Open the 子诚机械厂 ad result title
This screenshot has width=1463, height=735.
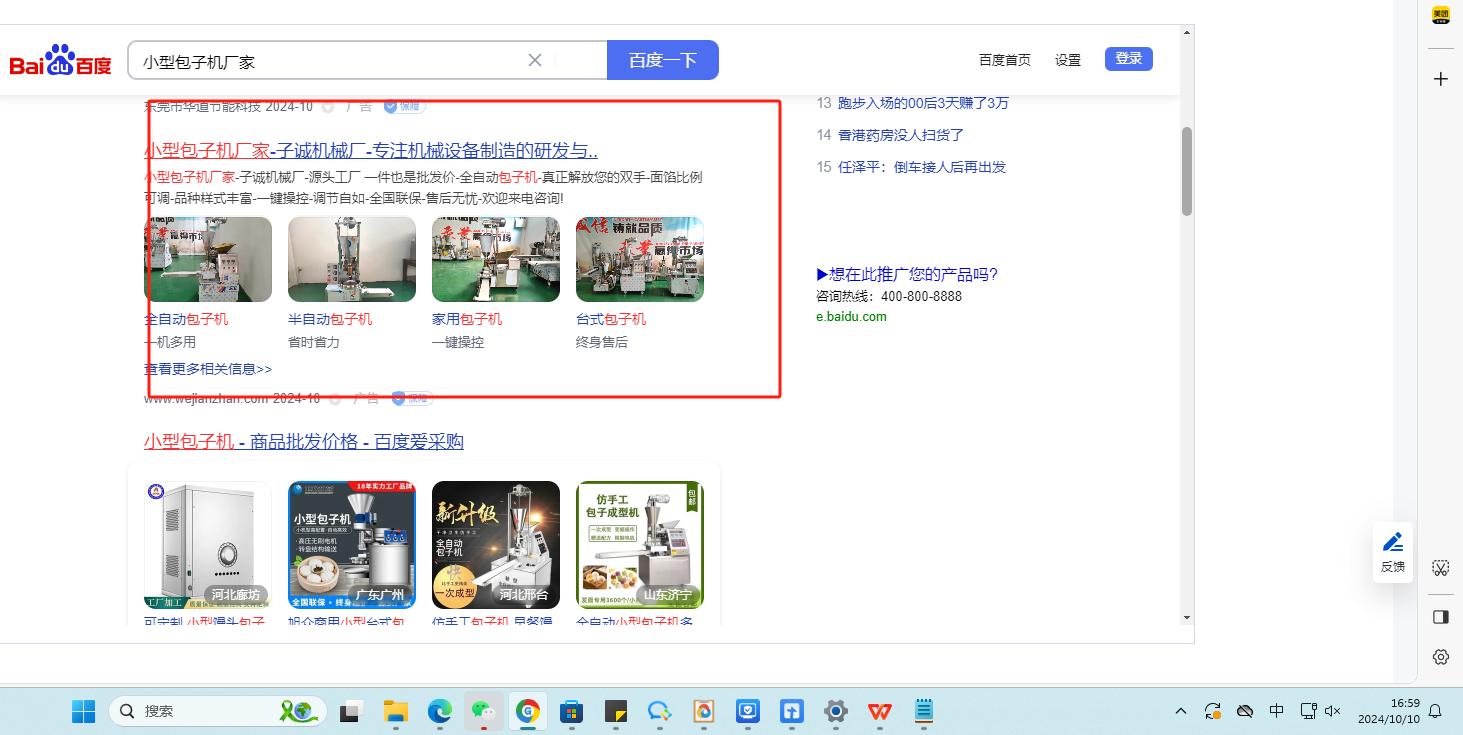pyautogui.click(x=371, y=151)
